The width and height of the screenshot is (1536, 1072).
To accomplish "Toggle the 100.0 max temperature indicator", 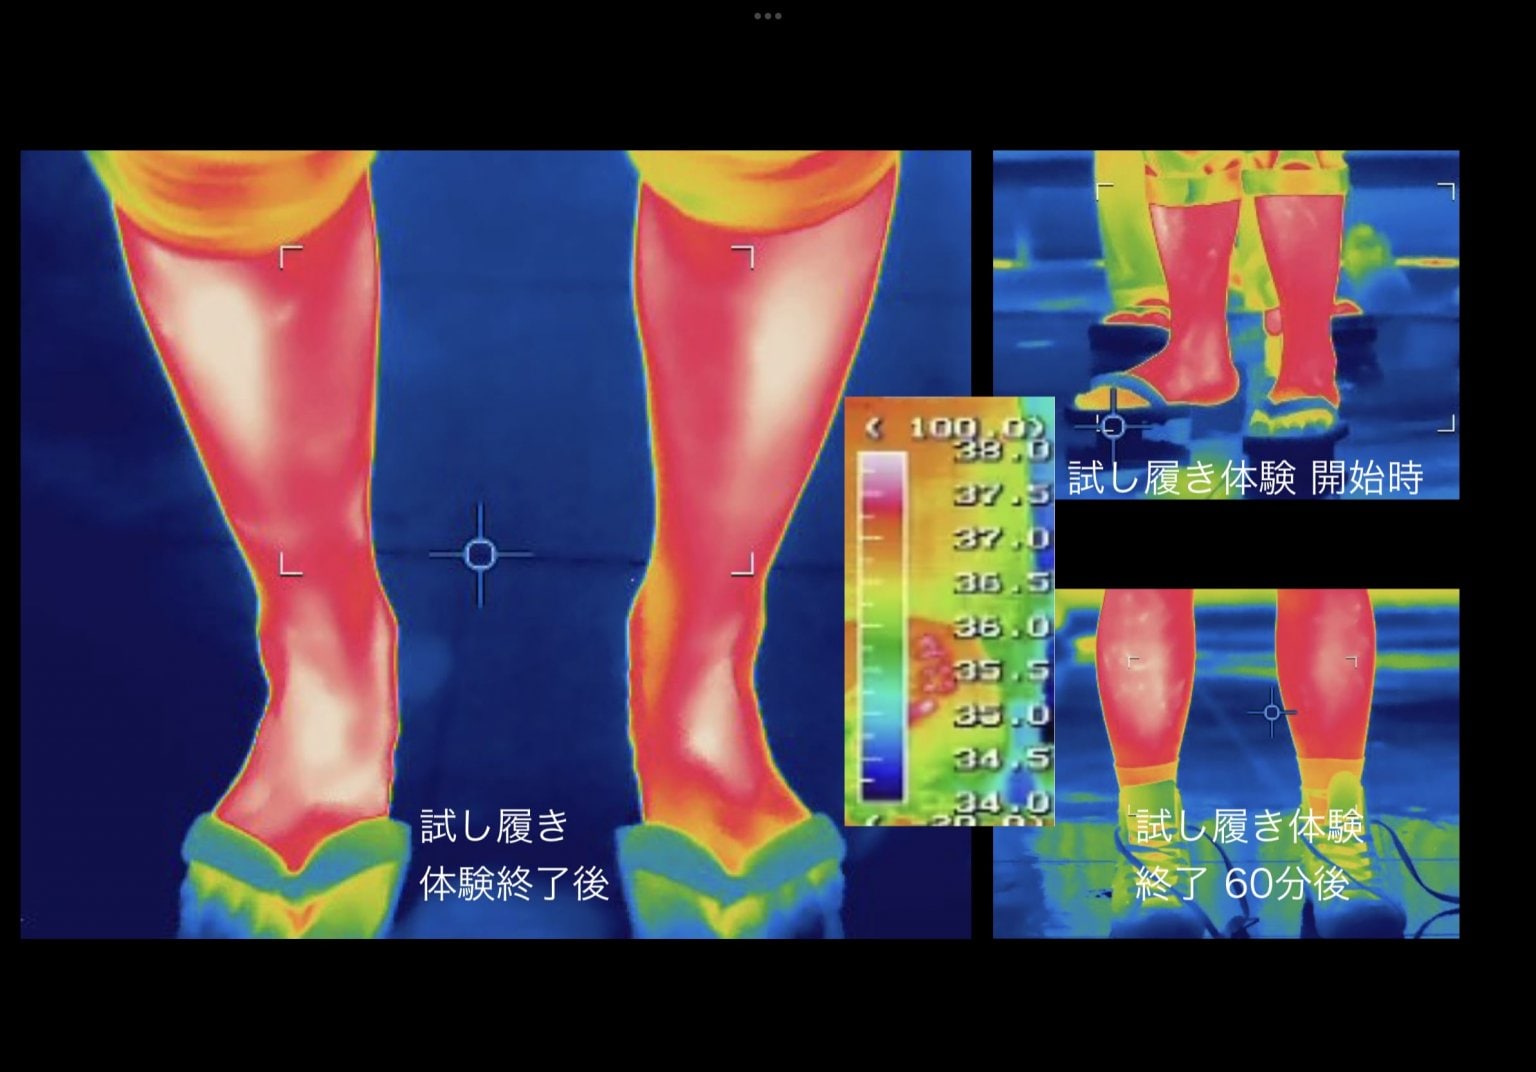I will pos(952,423).
